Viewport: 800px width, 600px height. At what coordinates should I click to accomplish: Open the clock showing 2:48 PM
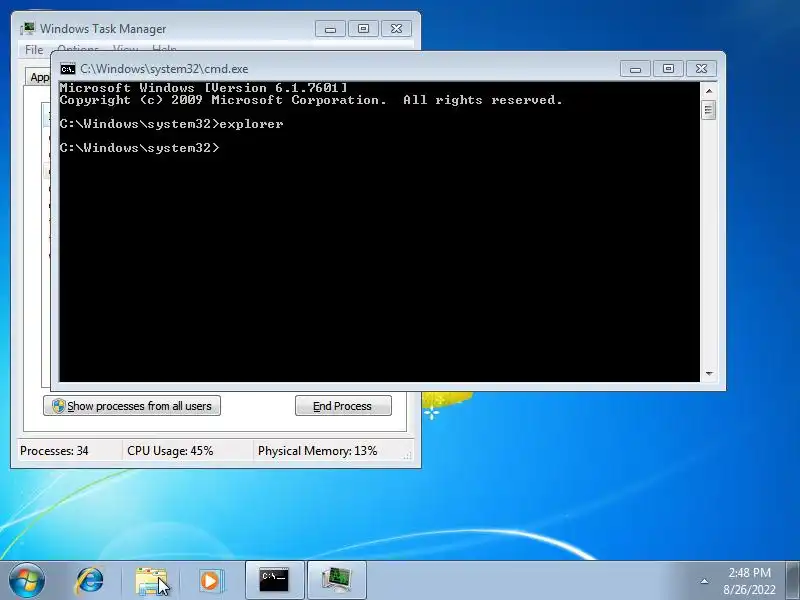pyautogui.click(x=749, y=581)
